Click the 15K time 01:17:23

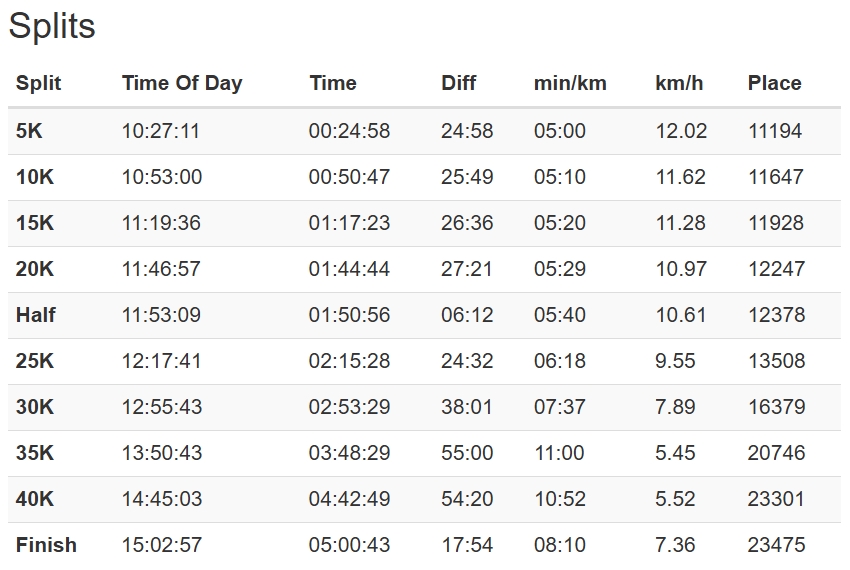pyautogui.click(x=349, y=223)
